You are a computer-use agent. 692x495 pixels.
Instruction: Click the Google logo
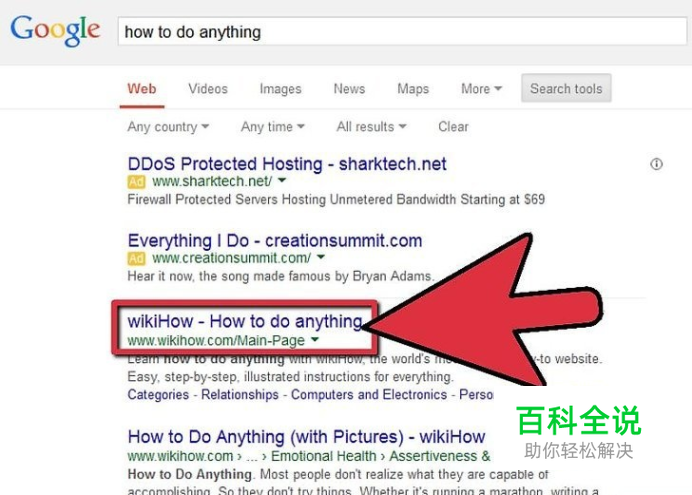[55, 30]
